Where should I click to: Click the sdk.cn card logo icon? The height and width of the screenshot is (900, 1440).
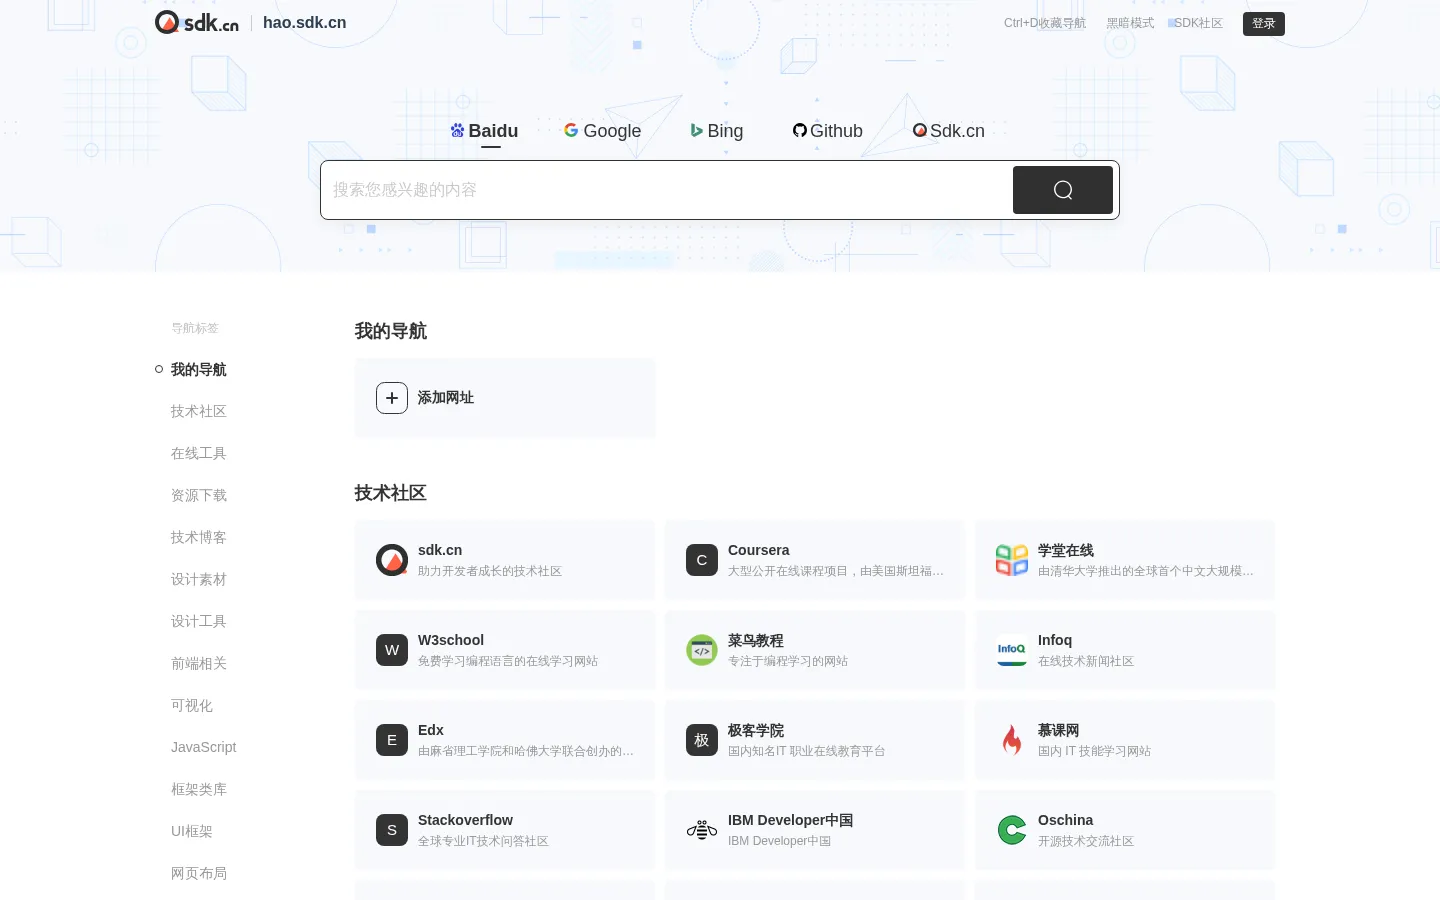tap(392, 560)
